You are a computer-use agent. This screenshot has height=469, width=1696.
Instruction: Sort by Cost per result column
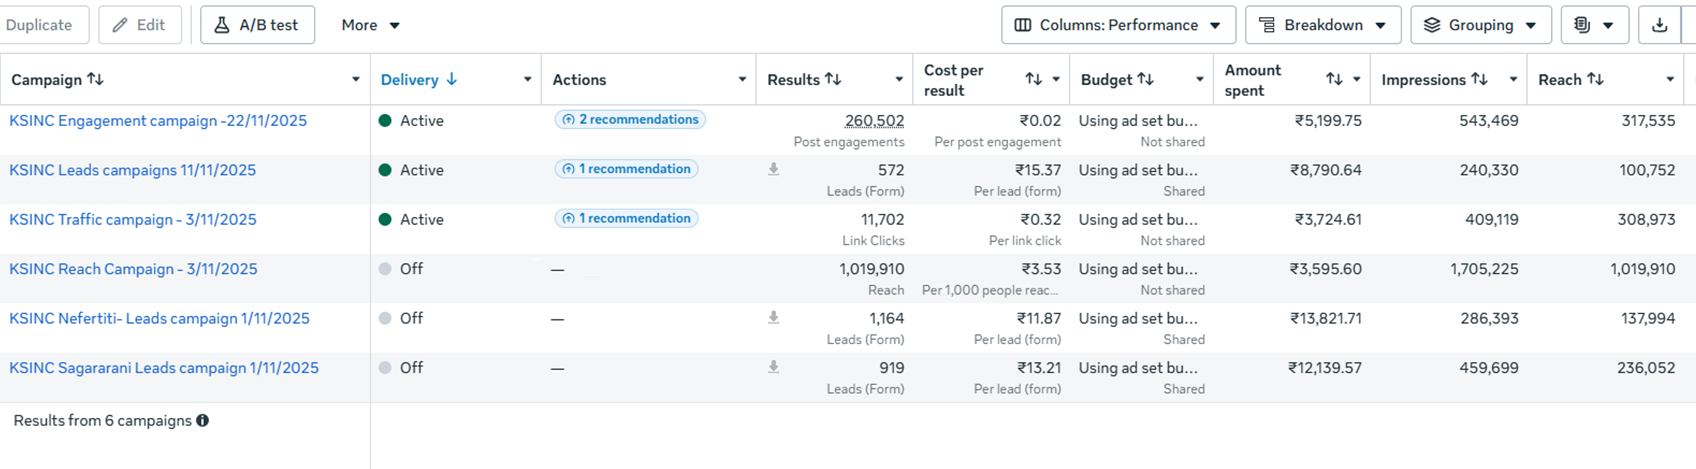[x=1034, y=80]
